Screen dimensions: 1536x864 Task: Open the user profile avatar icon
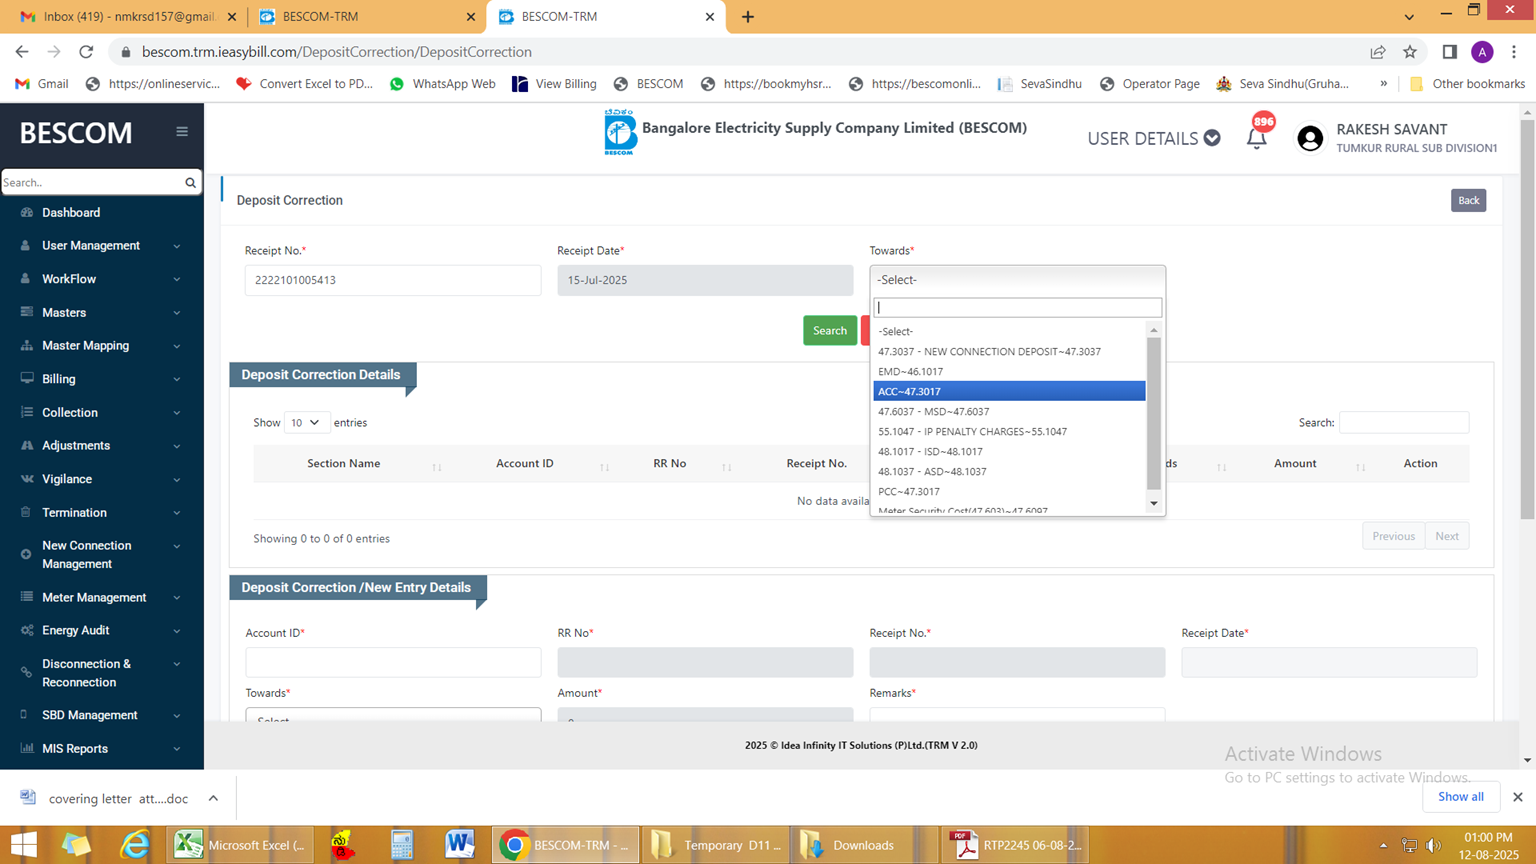pyautogui.click(x=1309, y=139)
